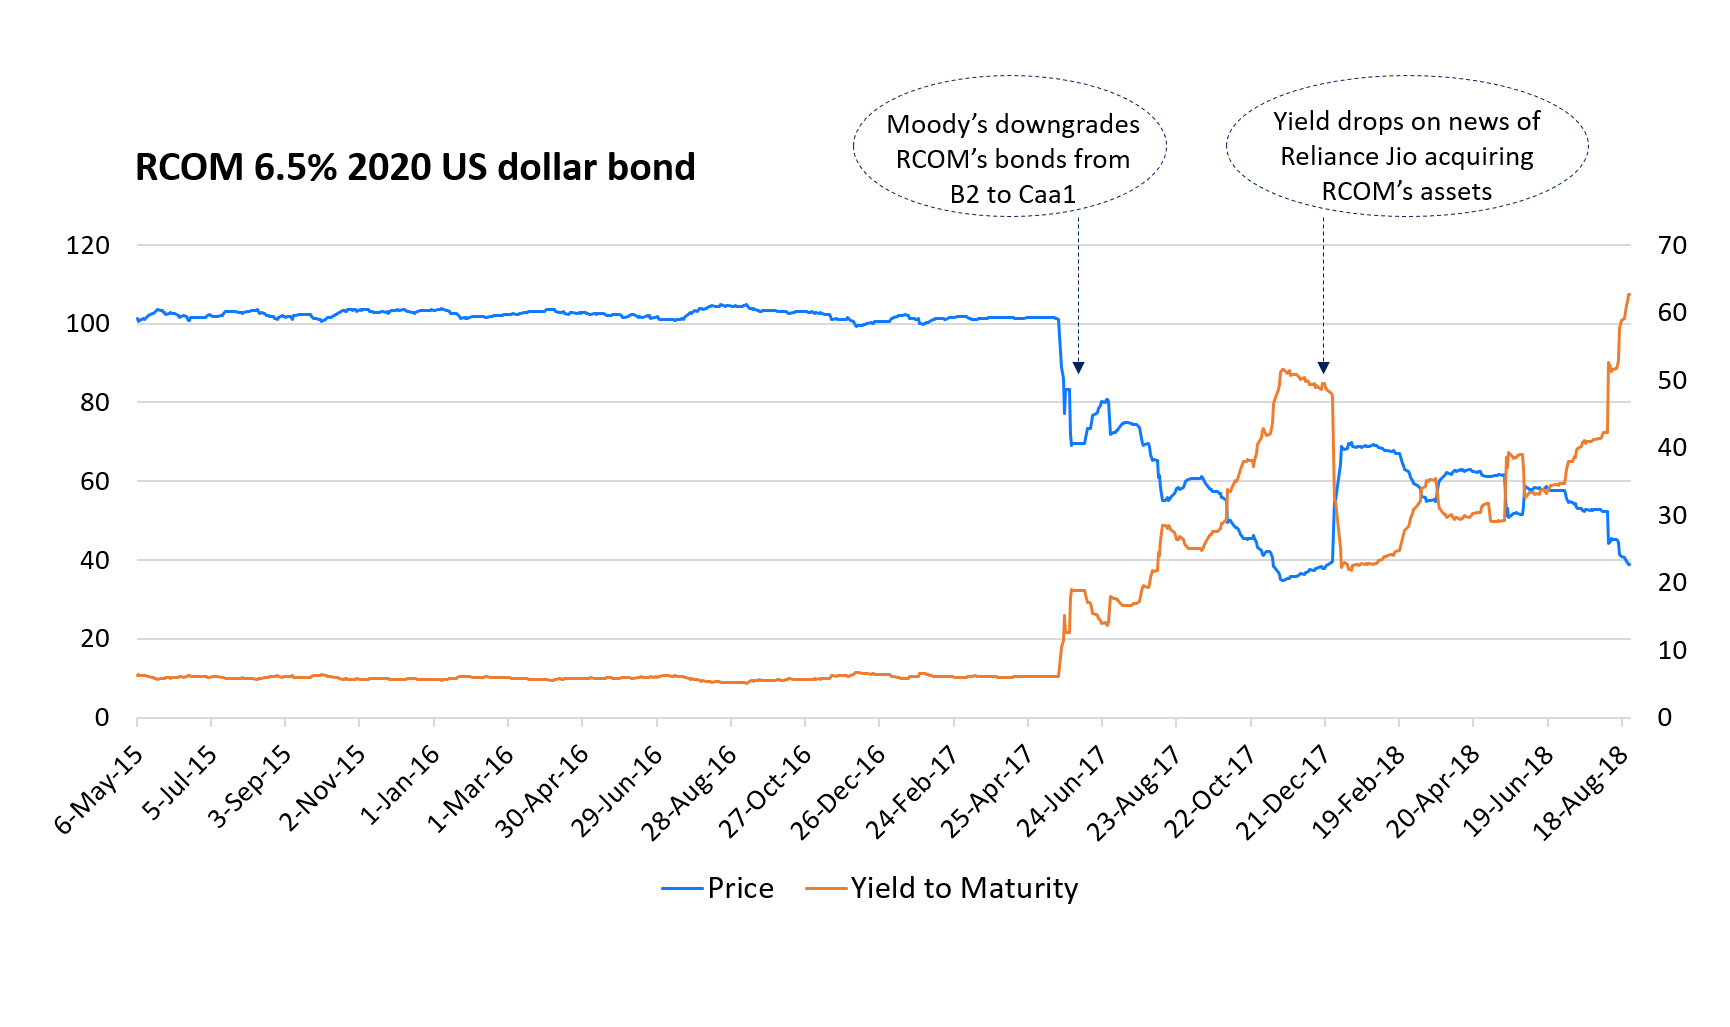Viewport: 1730px width, 1027px height.
Task: Click the 120 value on left axis
Action: [88, 245]
